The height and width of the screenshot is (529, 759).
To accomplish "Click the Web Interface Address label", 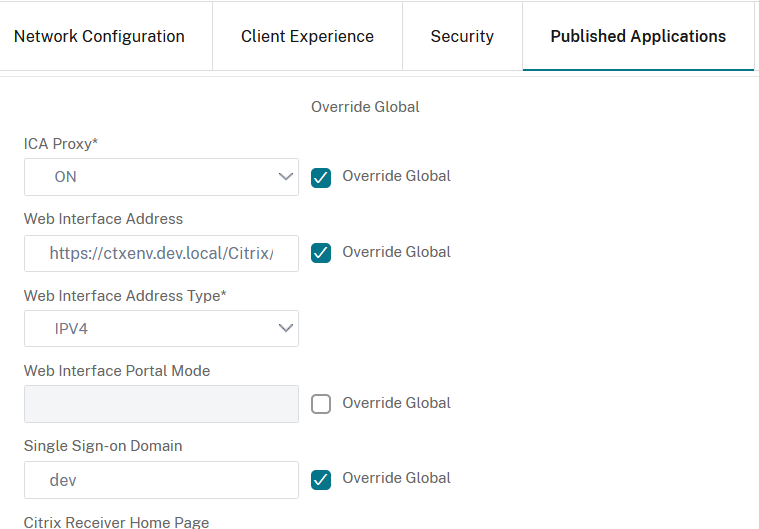I will 103,218.
